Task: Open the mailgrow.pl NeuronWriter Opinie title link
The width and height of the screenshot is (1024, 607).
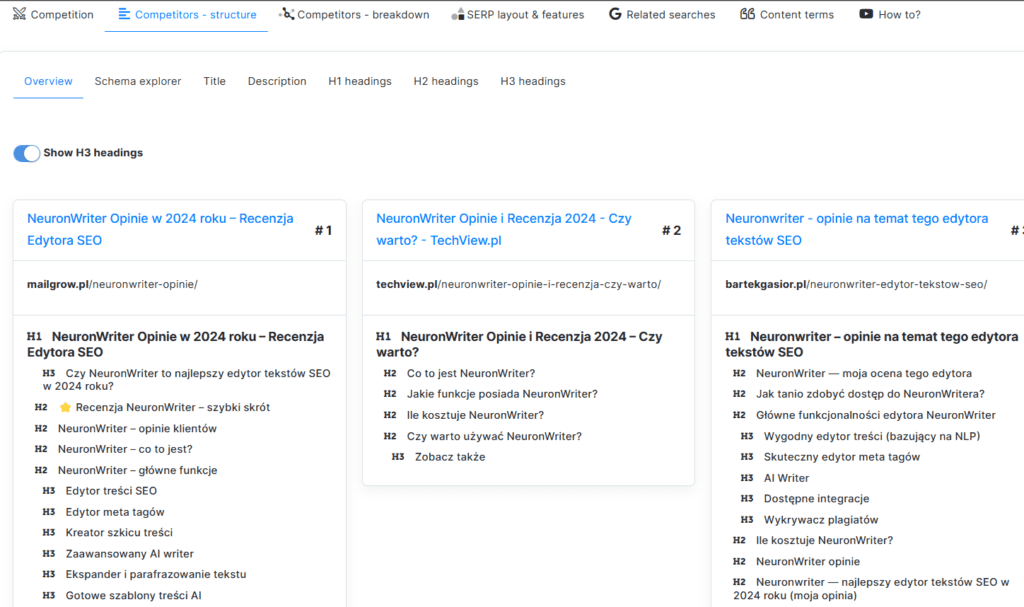Action: point(160,229)
